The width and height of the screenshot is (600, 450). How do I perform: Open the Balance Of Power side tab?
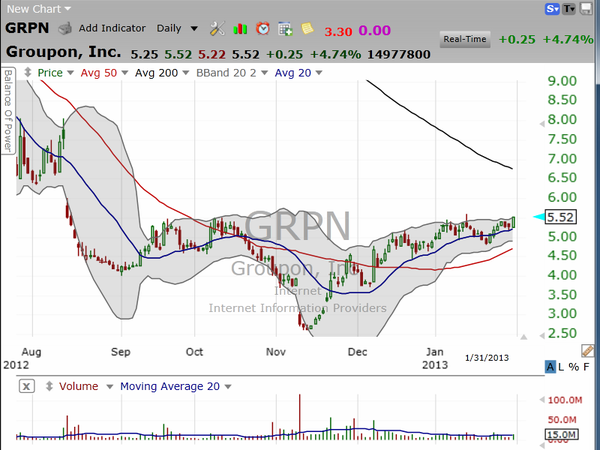[8, 111]
